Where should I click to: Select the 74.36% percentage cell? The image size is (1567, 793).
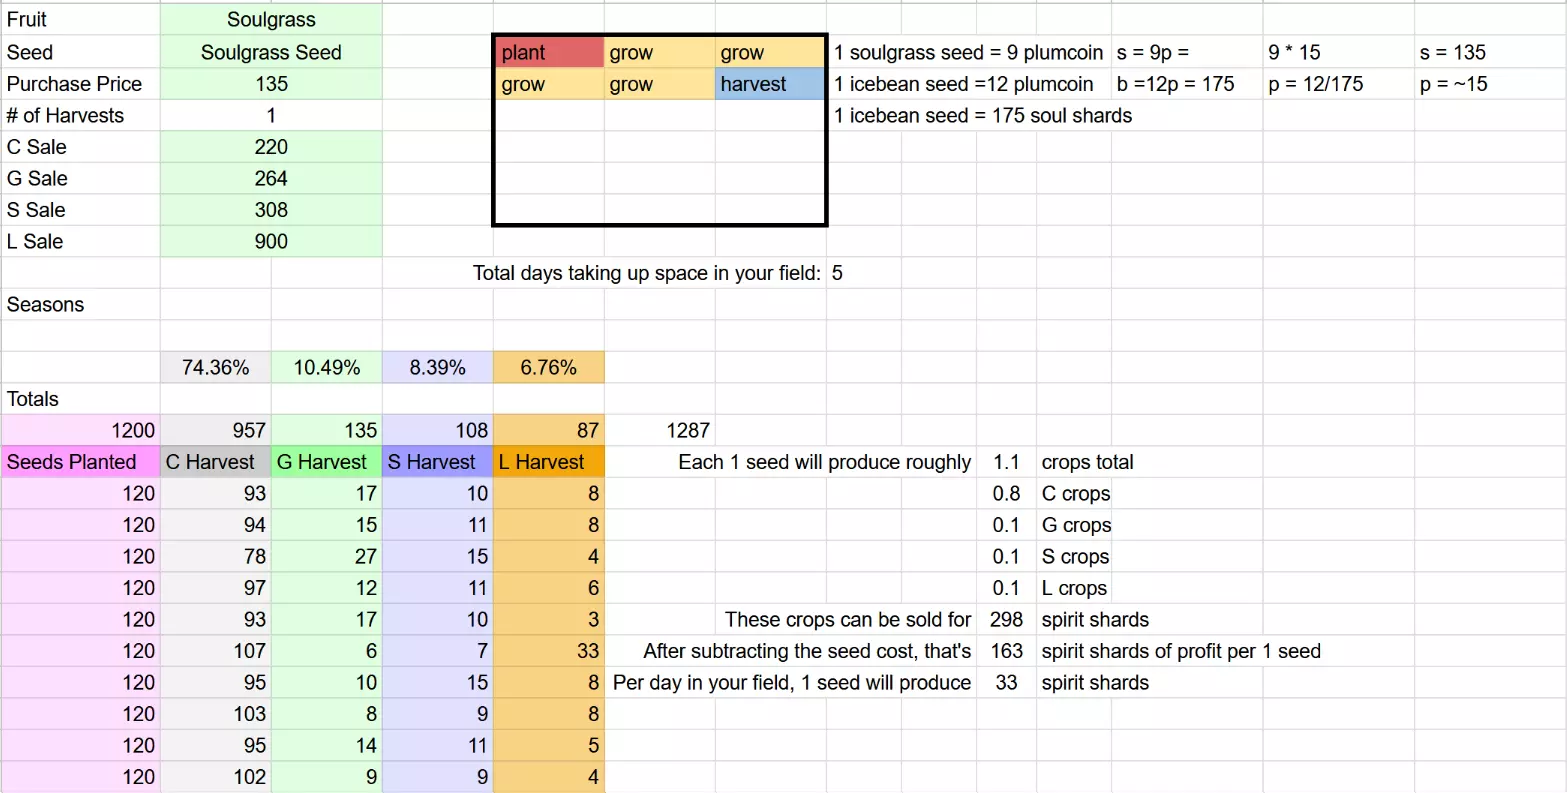215,368
